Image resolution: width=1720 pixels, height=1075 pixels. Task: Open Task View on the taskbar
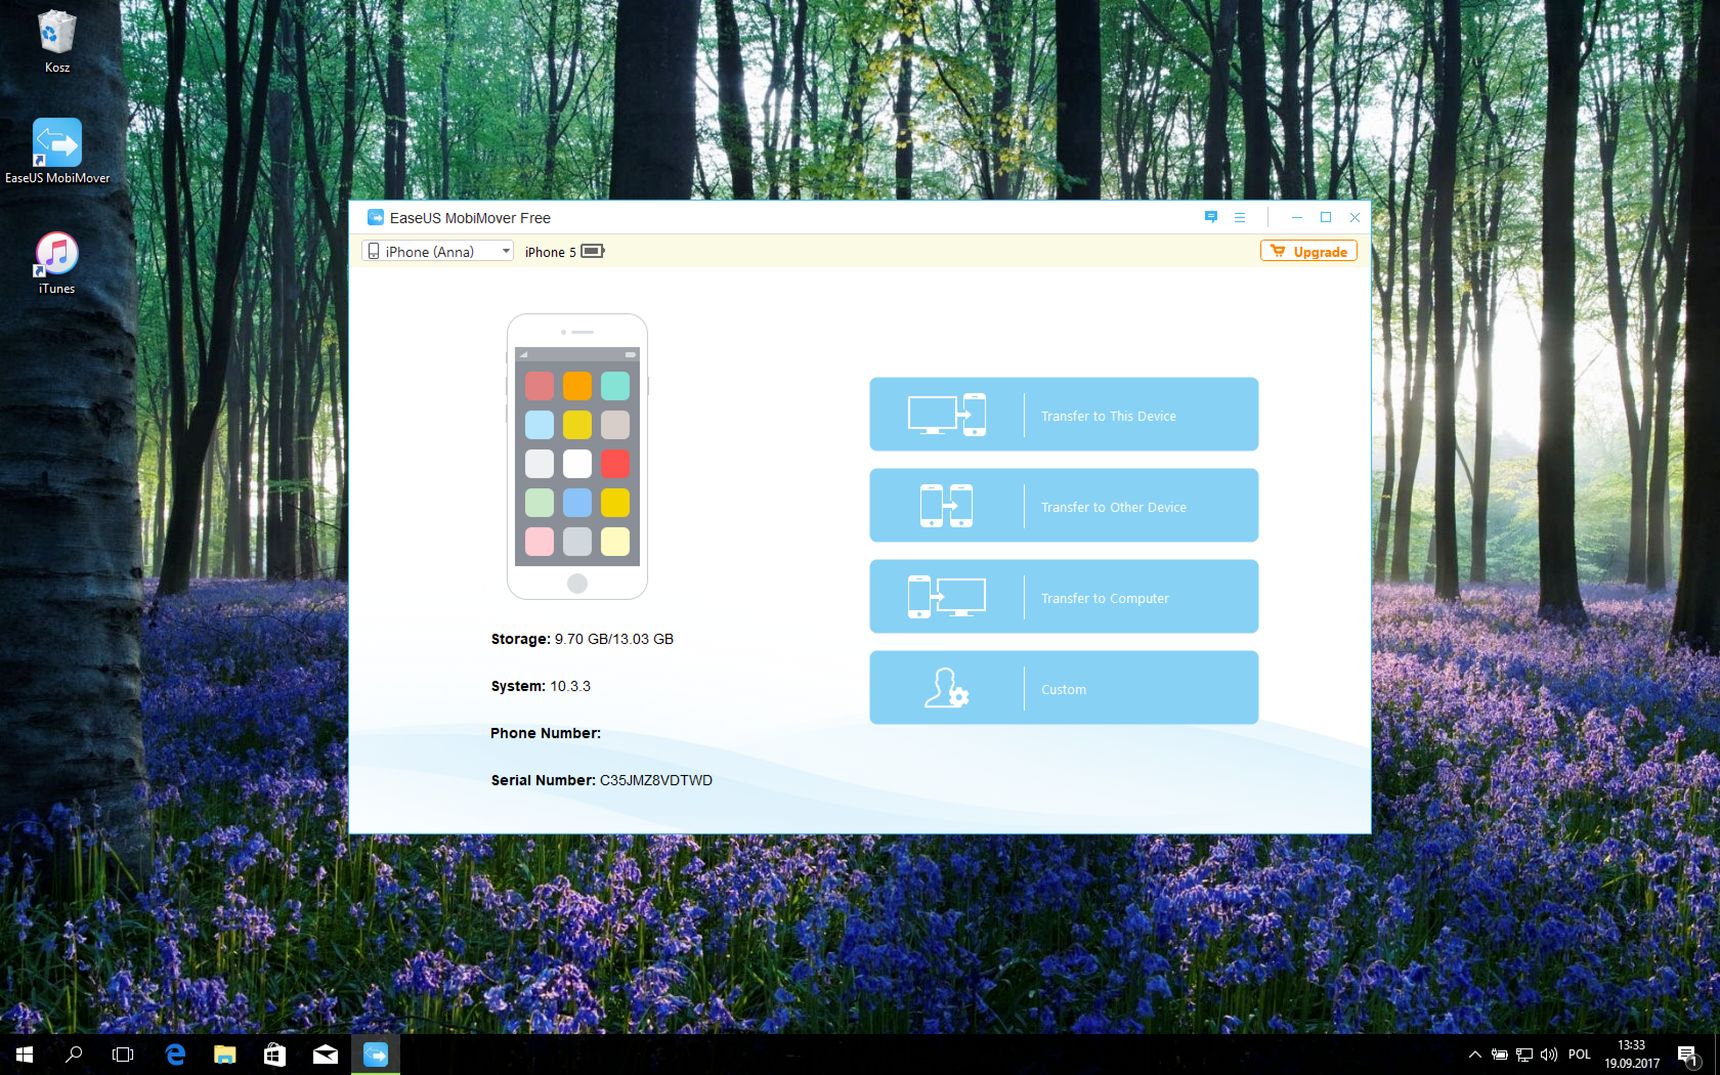click(x=123, y=1054)
